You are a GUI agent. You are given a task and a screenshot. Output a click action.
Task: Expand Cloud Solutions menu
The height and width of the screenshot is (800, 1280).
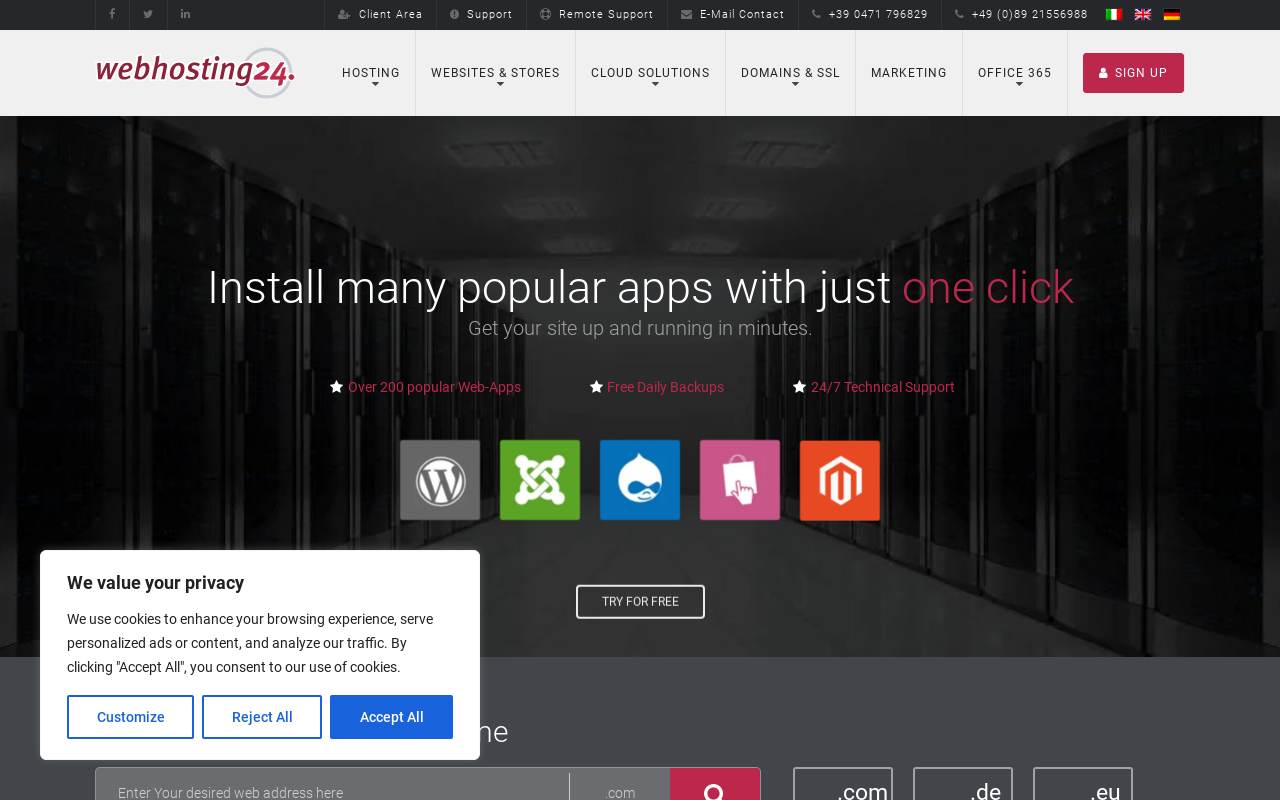pyautogui.click(x=650, y=73)
